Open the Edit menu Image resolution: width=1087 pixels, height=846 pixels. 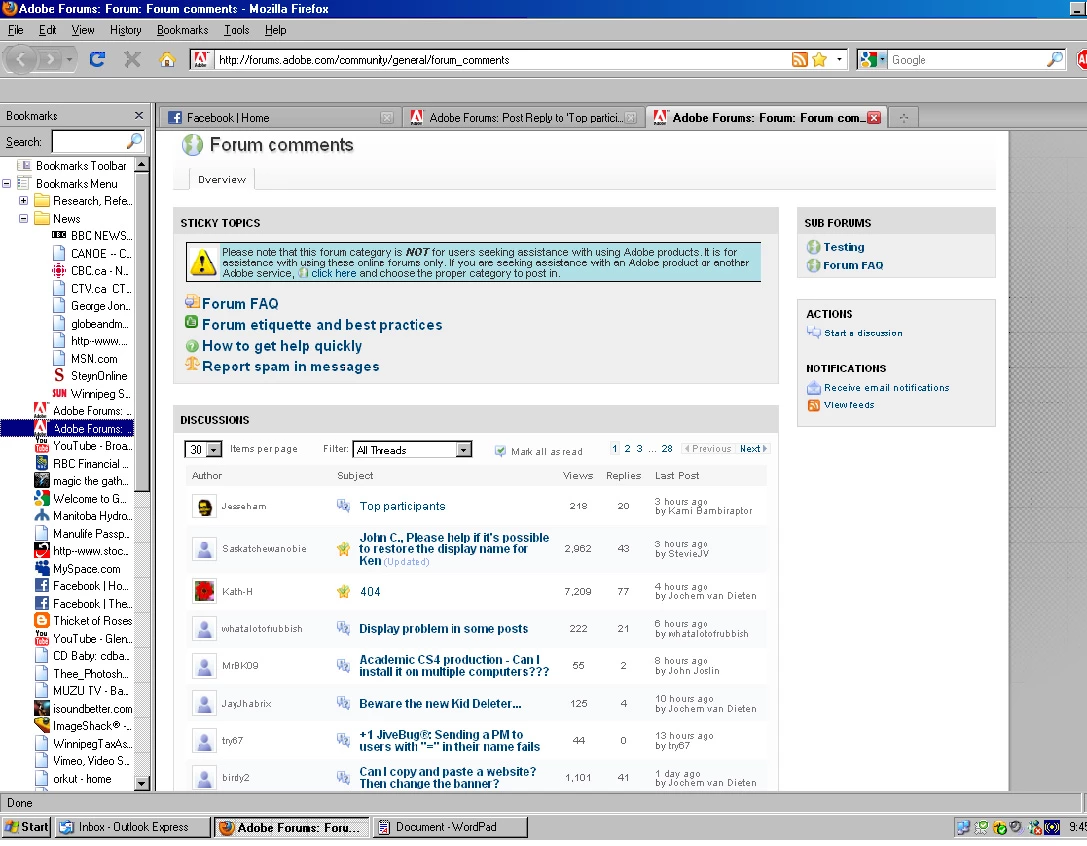[47, 30]
